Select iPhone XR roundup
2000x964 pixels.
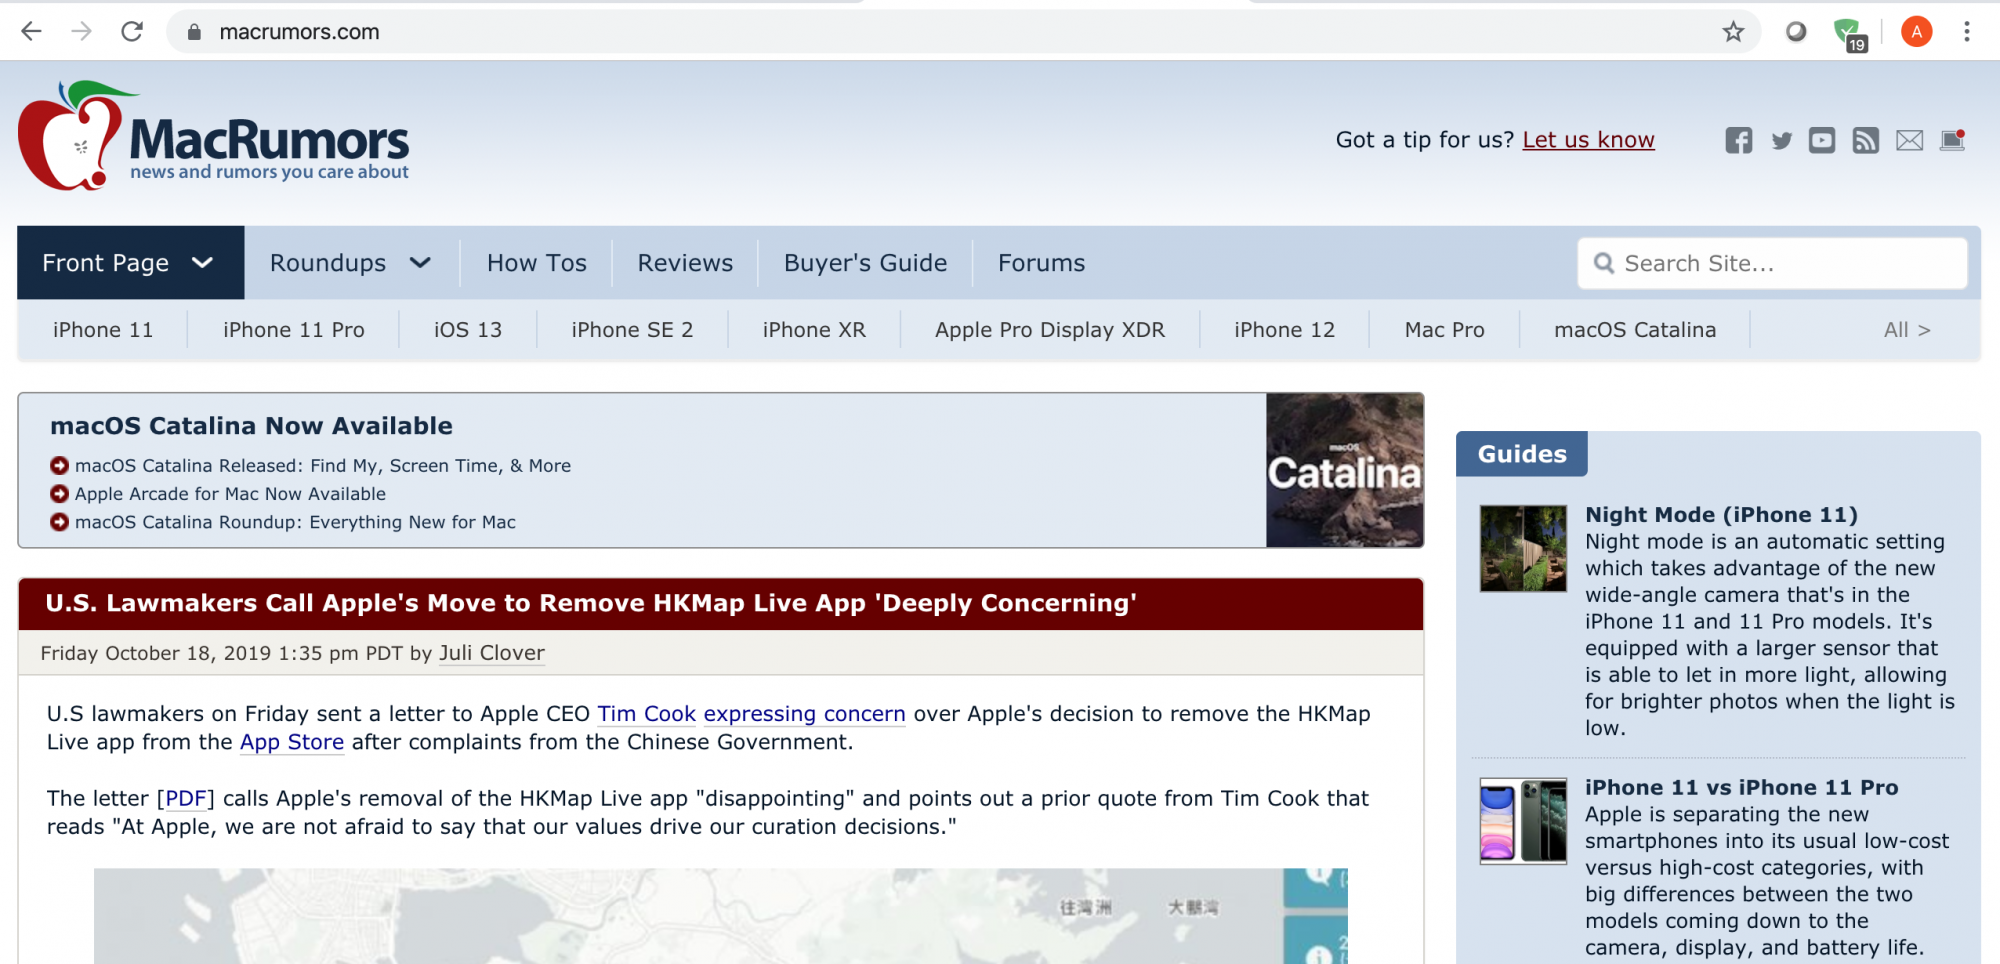click(814, 330)
